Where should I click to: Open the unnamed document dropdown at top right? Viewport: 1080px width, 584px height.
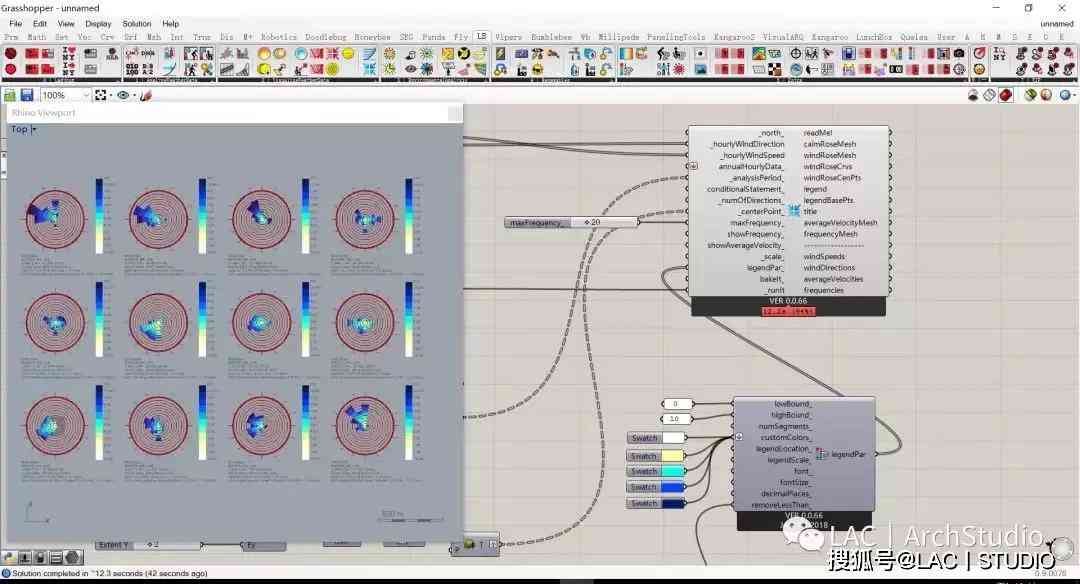1057,23
